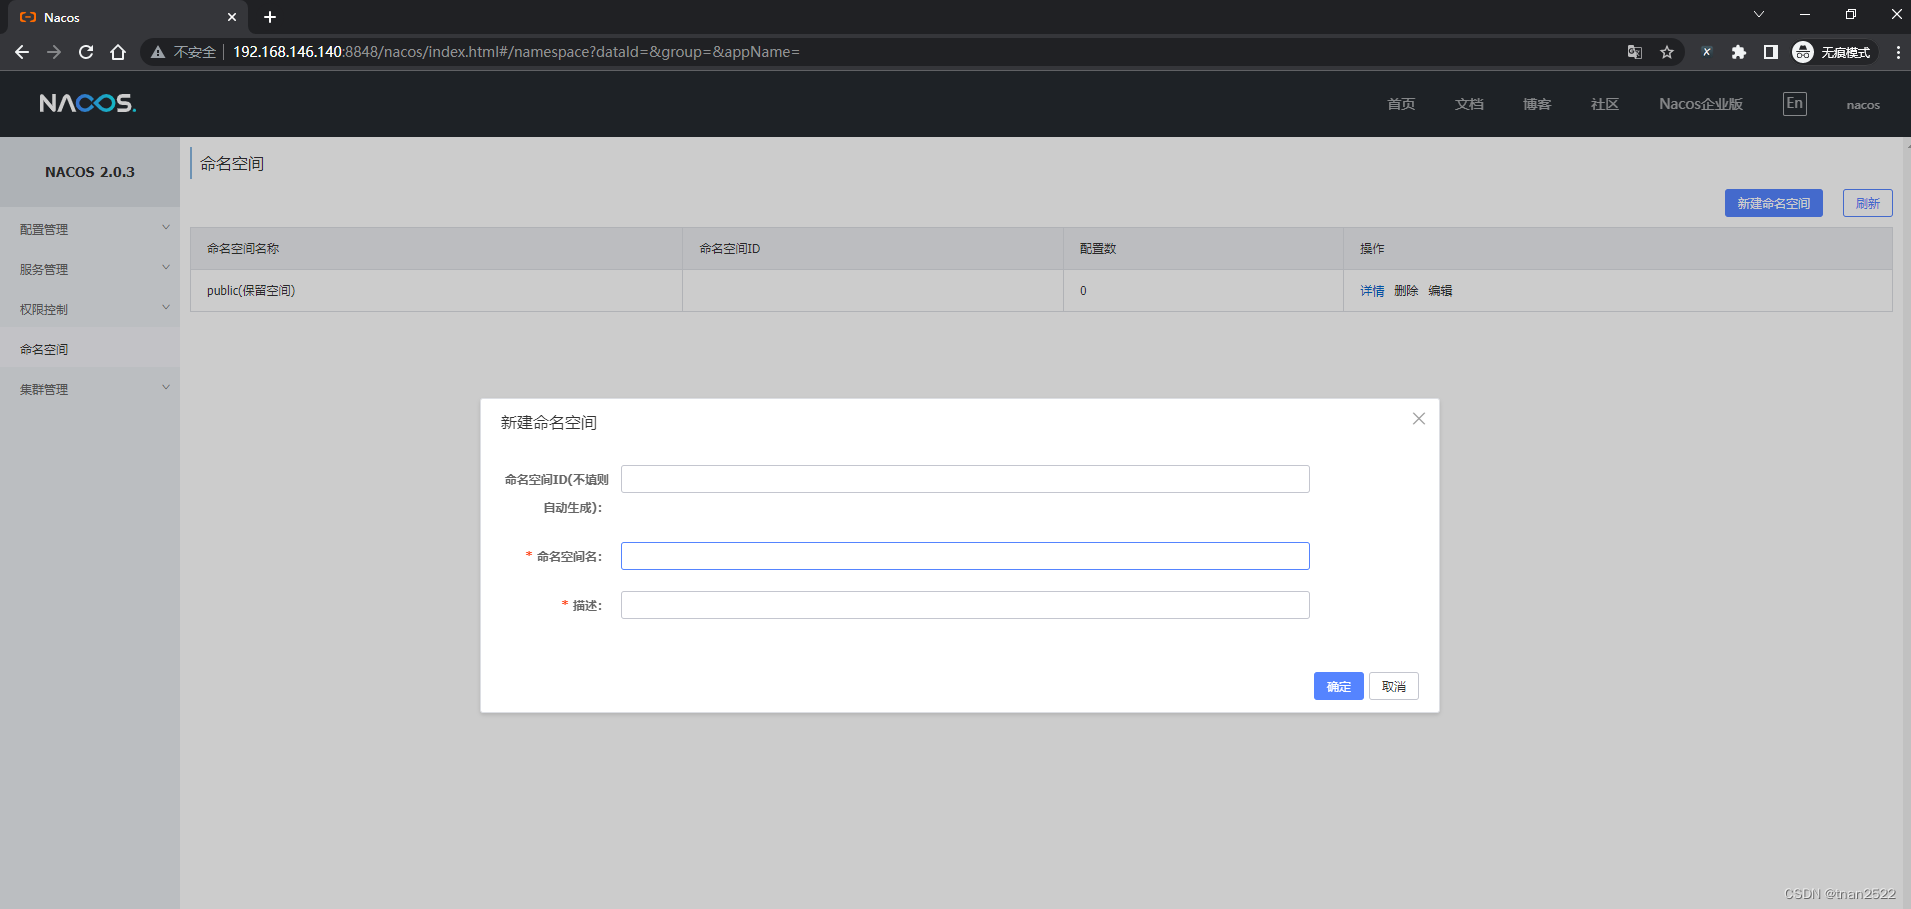
Task: Click the NACOS logo
Action: coord(88,103)
